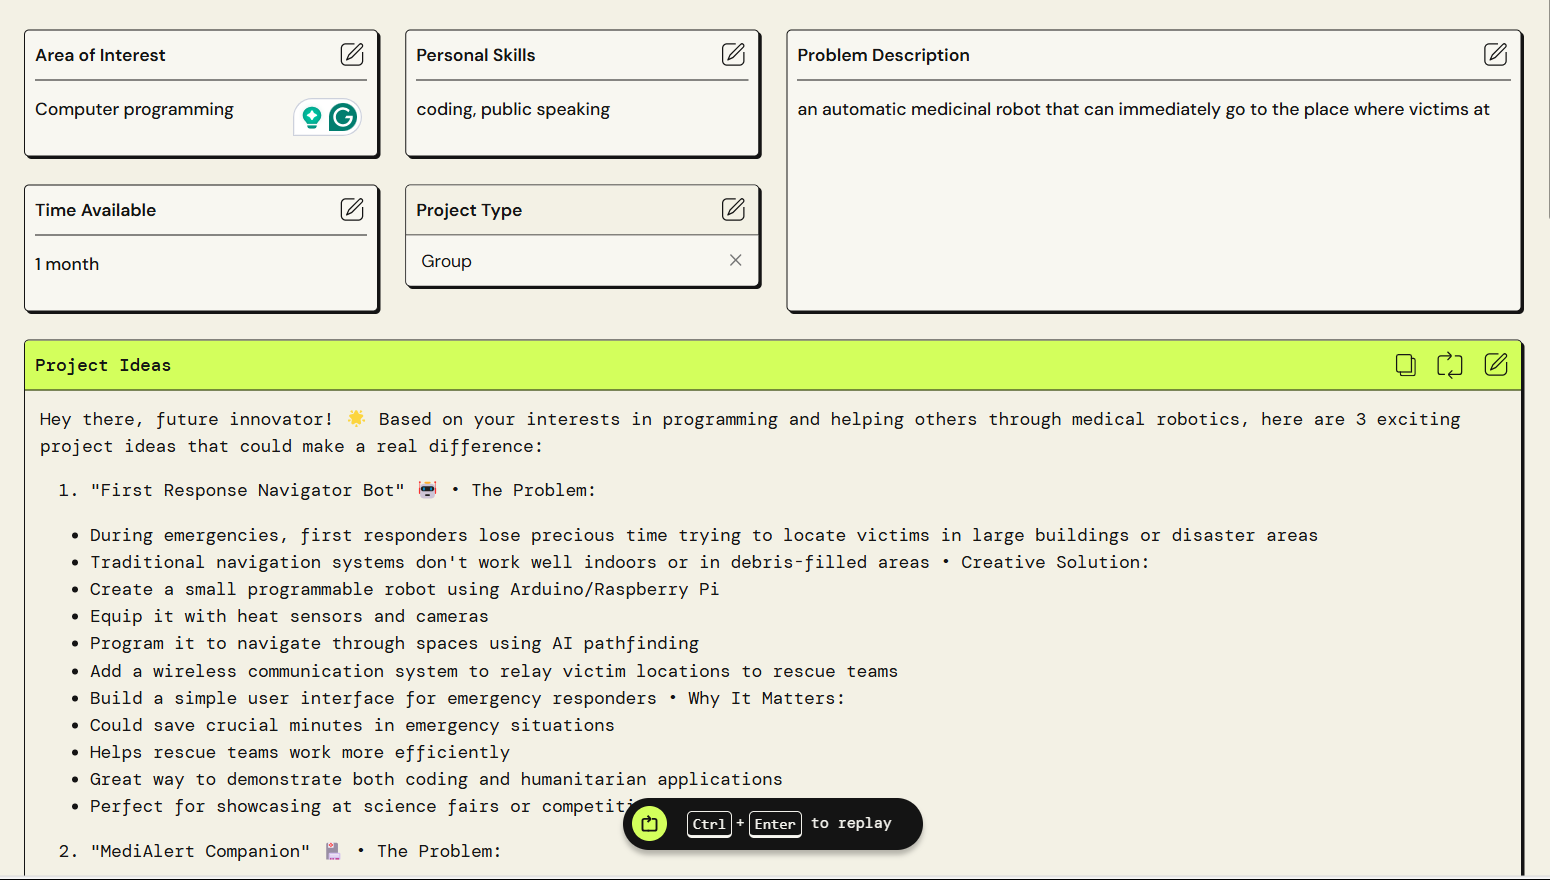Edit the Time Available field
Screen dimensions: 1550x880
pos(352,209)
